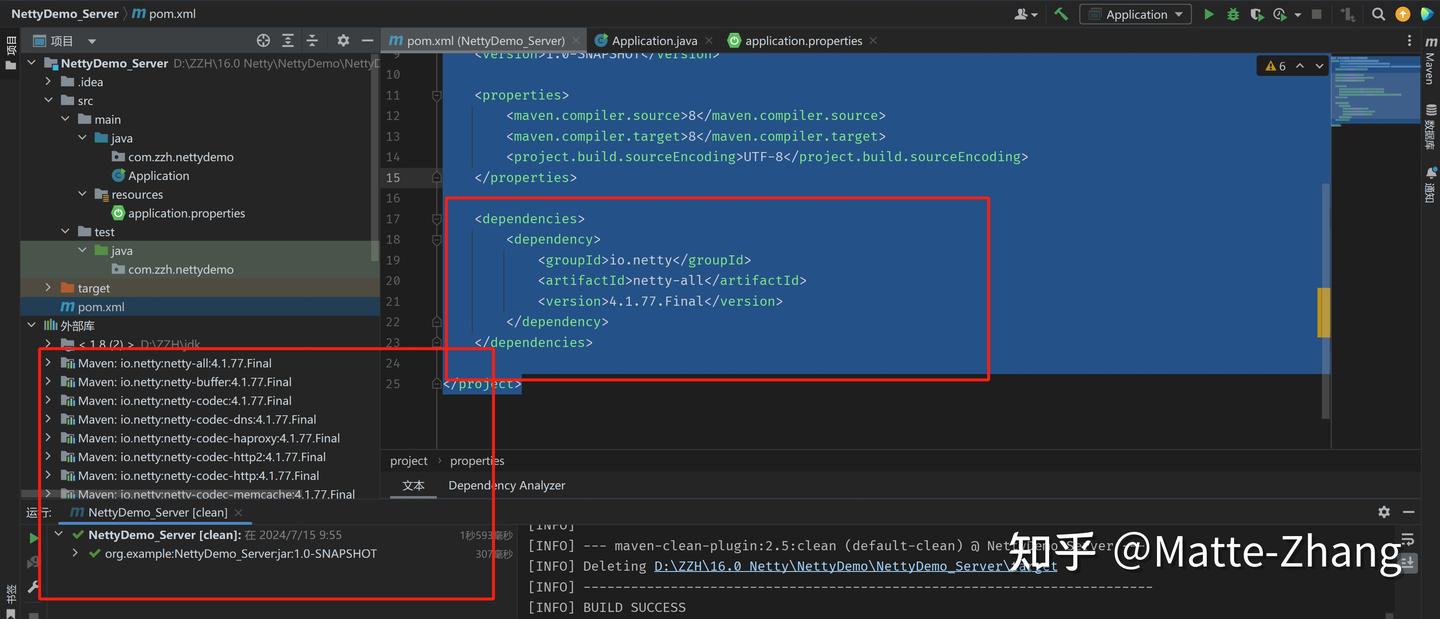
Task: Collapse all in project panel toolbar
Action: click(x=312, y=41)
